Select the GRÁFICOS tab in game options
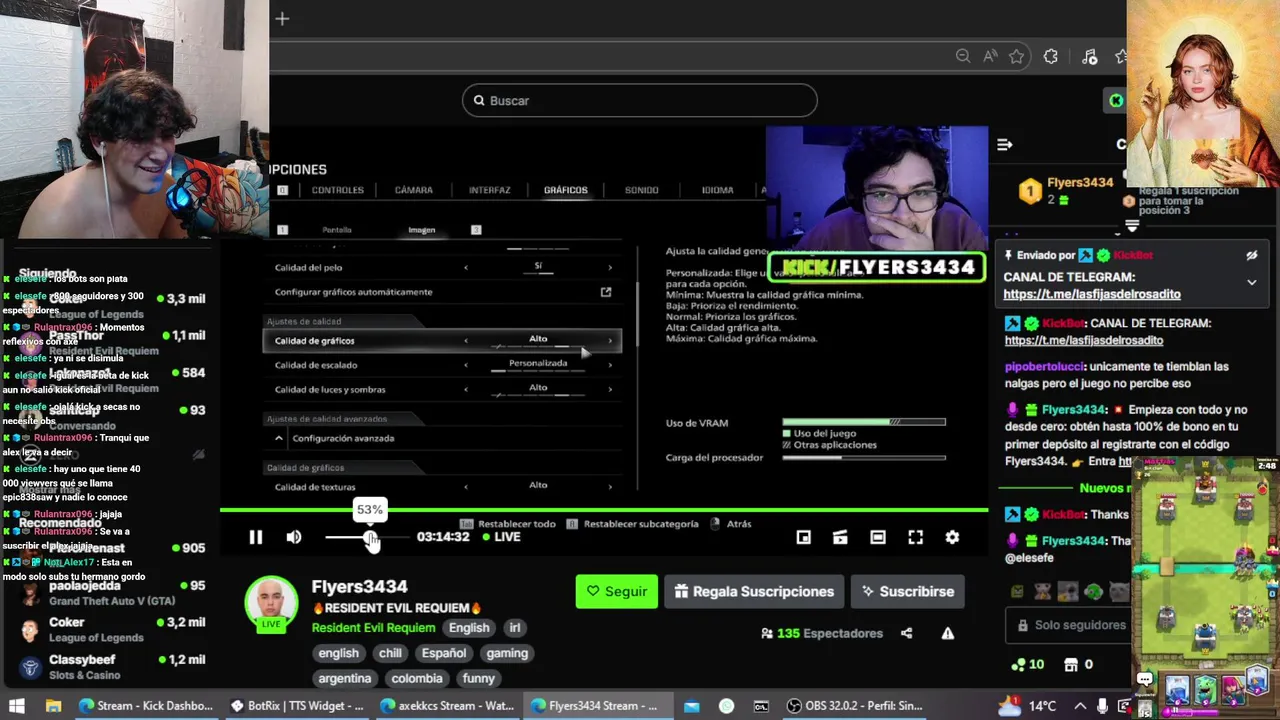Image resolution: width=1280 pixels, height=720 pixels. [x=565, y=190]
